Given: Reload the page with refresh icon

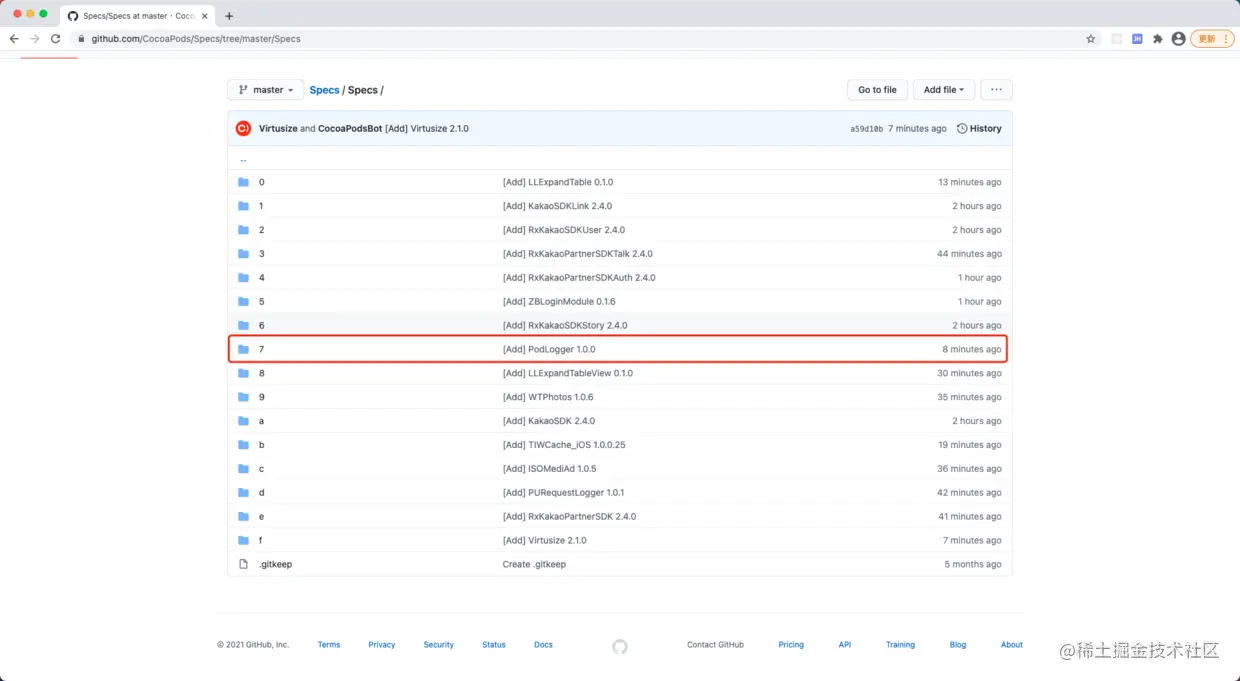Looking at the screenshot, I should coord(56,39).
